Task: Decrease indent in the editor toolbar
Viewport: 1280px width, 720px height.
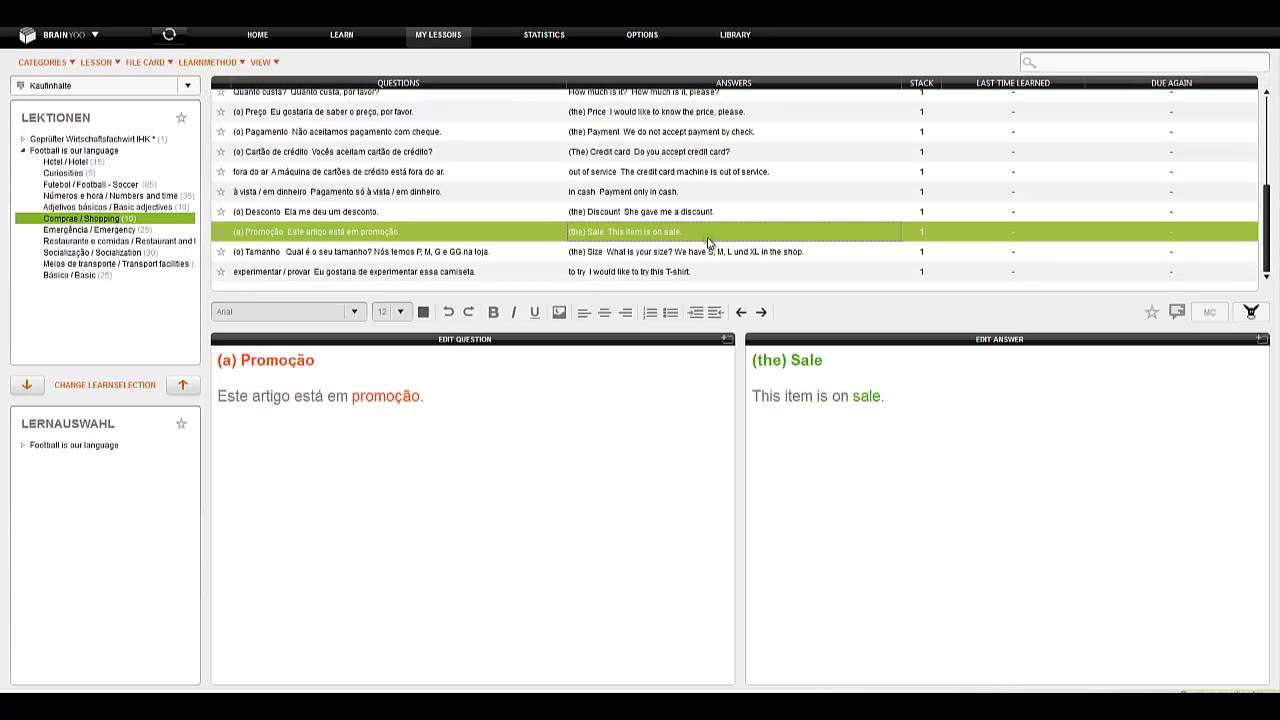Action: tap(716, 312)
